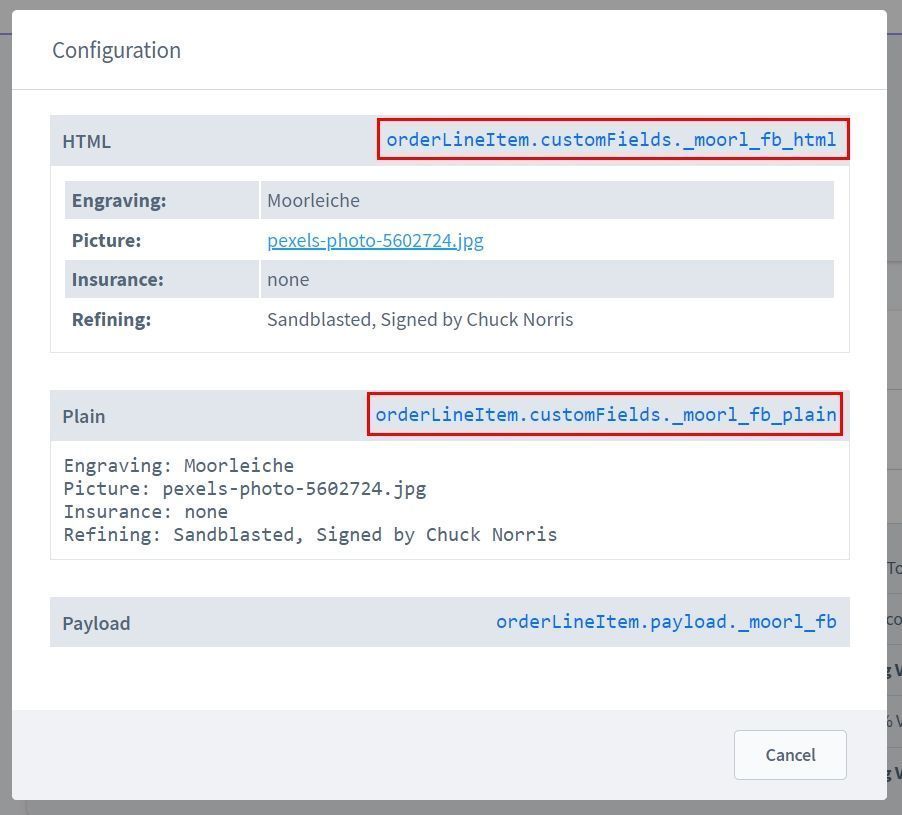Click the Engraving label in HTML table
This screenshot has height=815, width=902.
tap(119, 200)
